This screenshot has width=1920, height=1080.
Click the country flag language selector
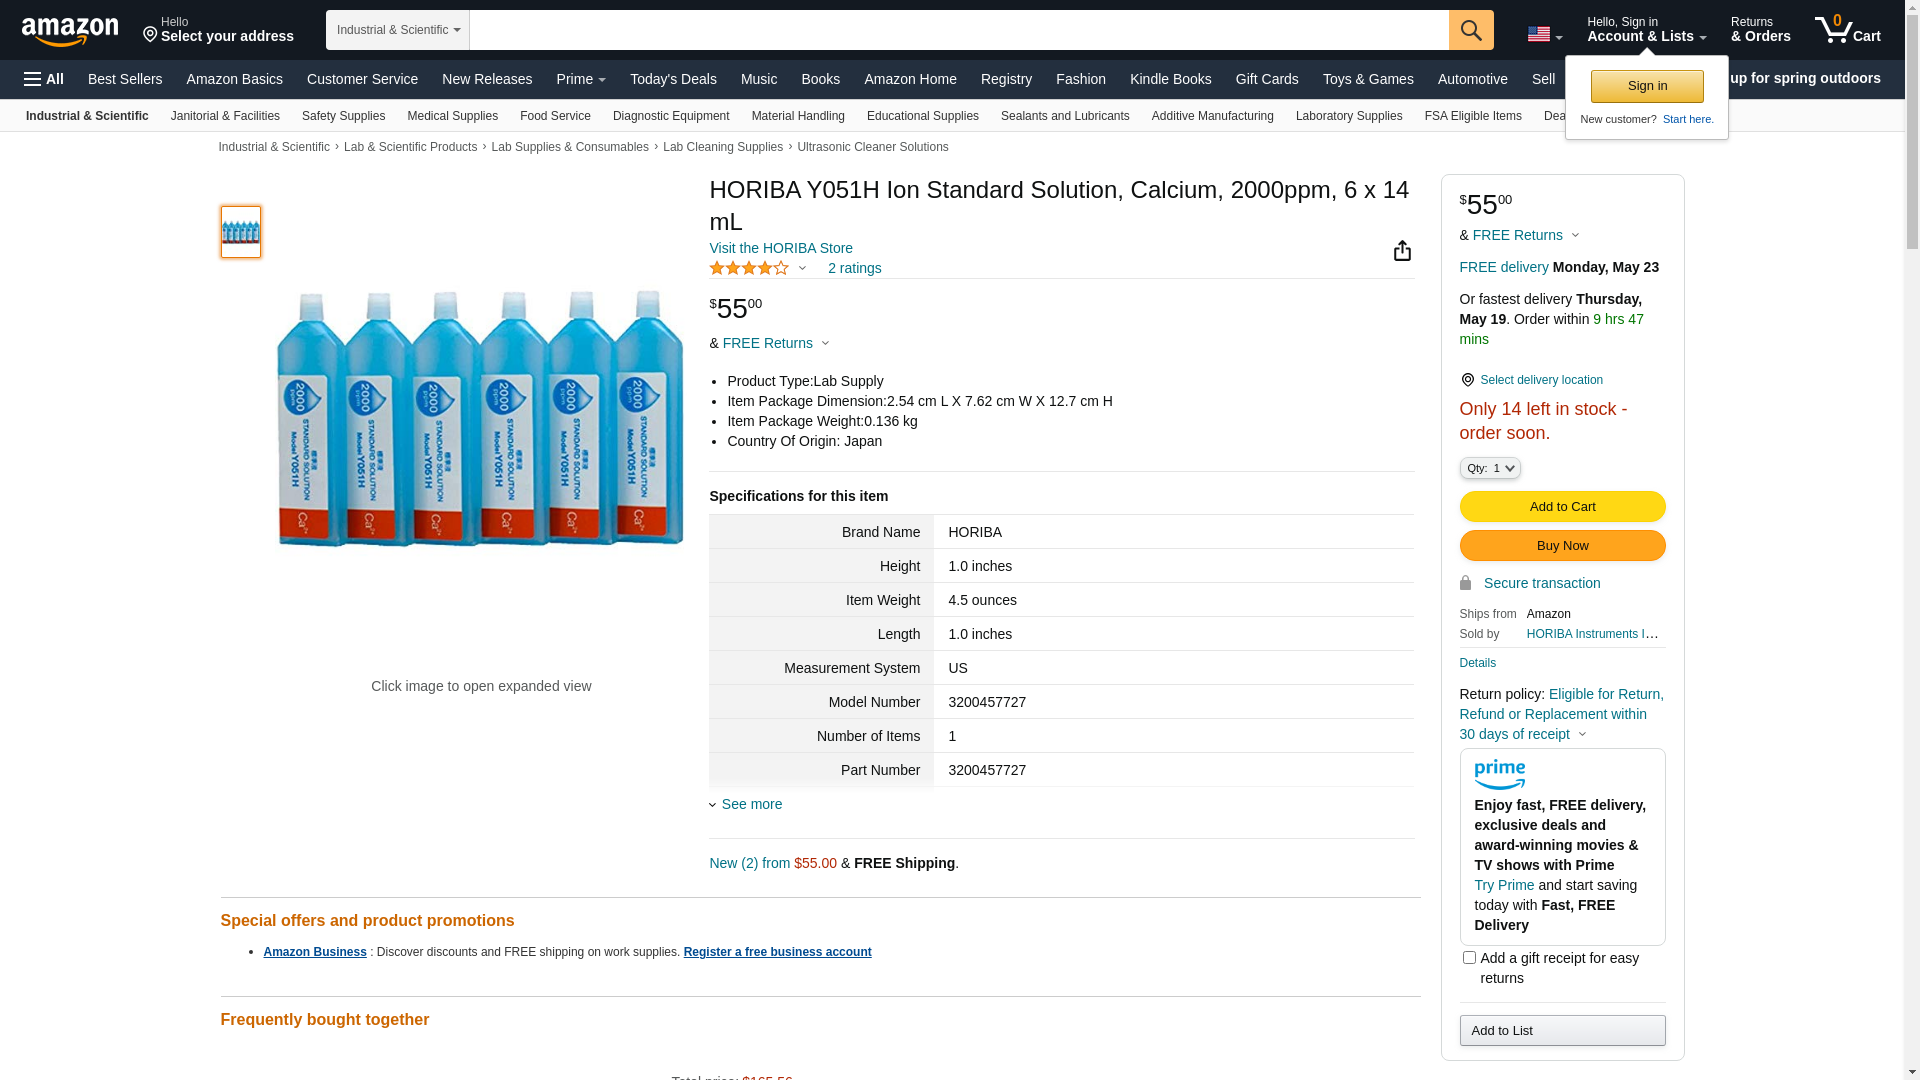1544,34
